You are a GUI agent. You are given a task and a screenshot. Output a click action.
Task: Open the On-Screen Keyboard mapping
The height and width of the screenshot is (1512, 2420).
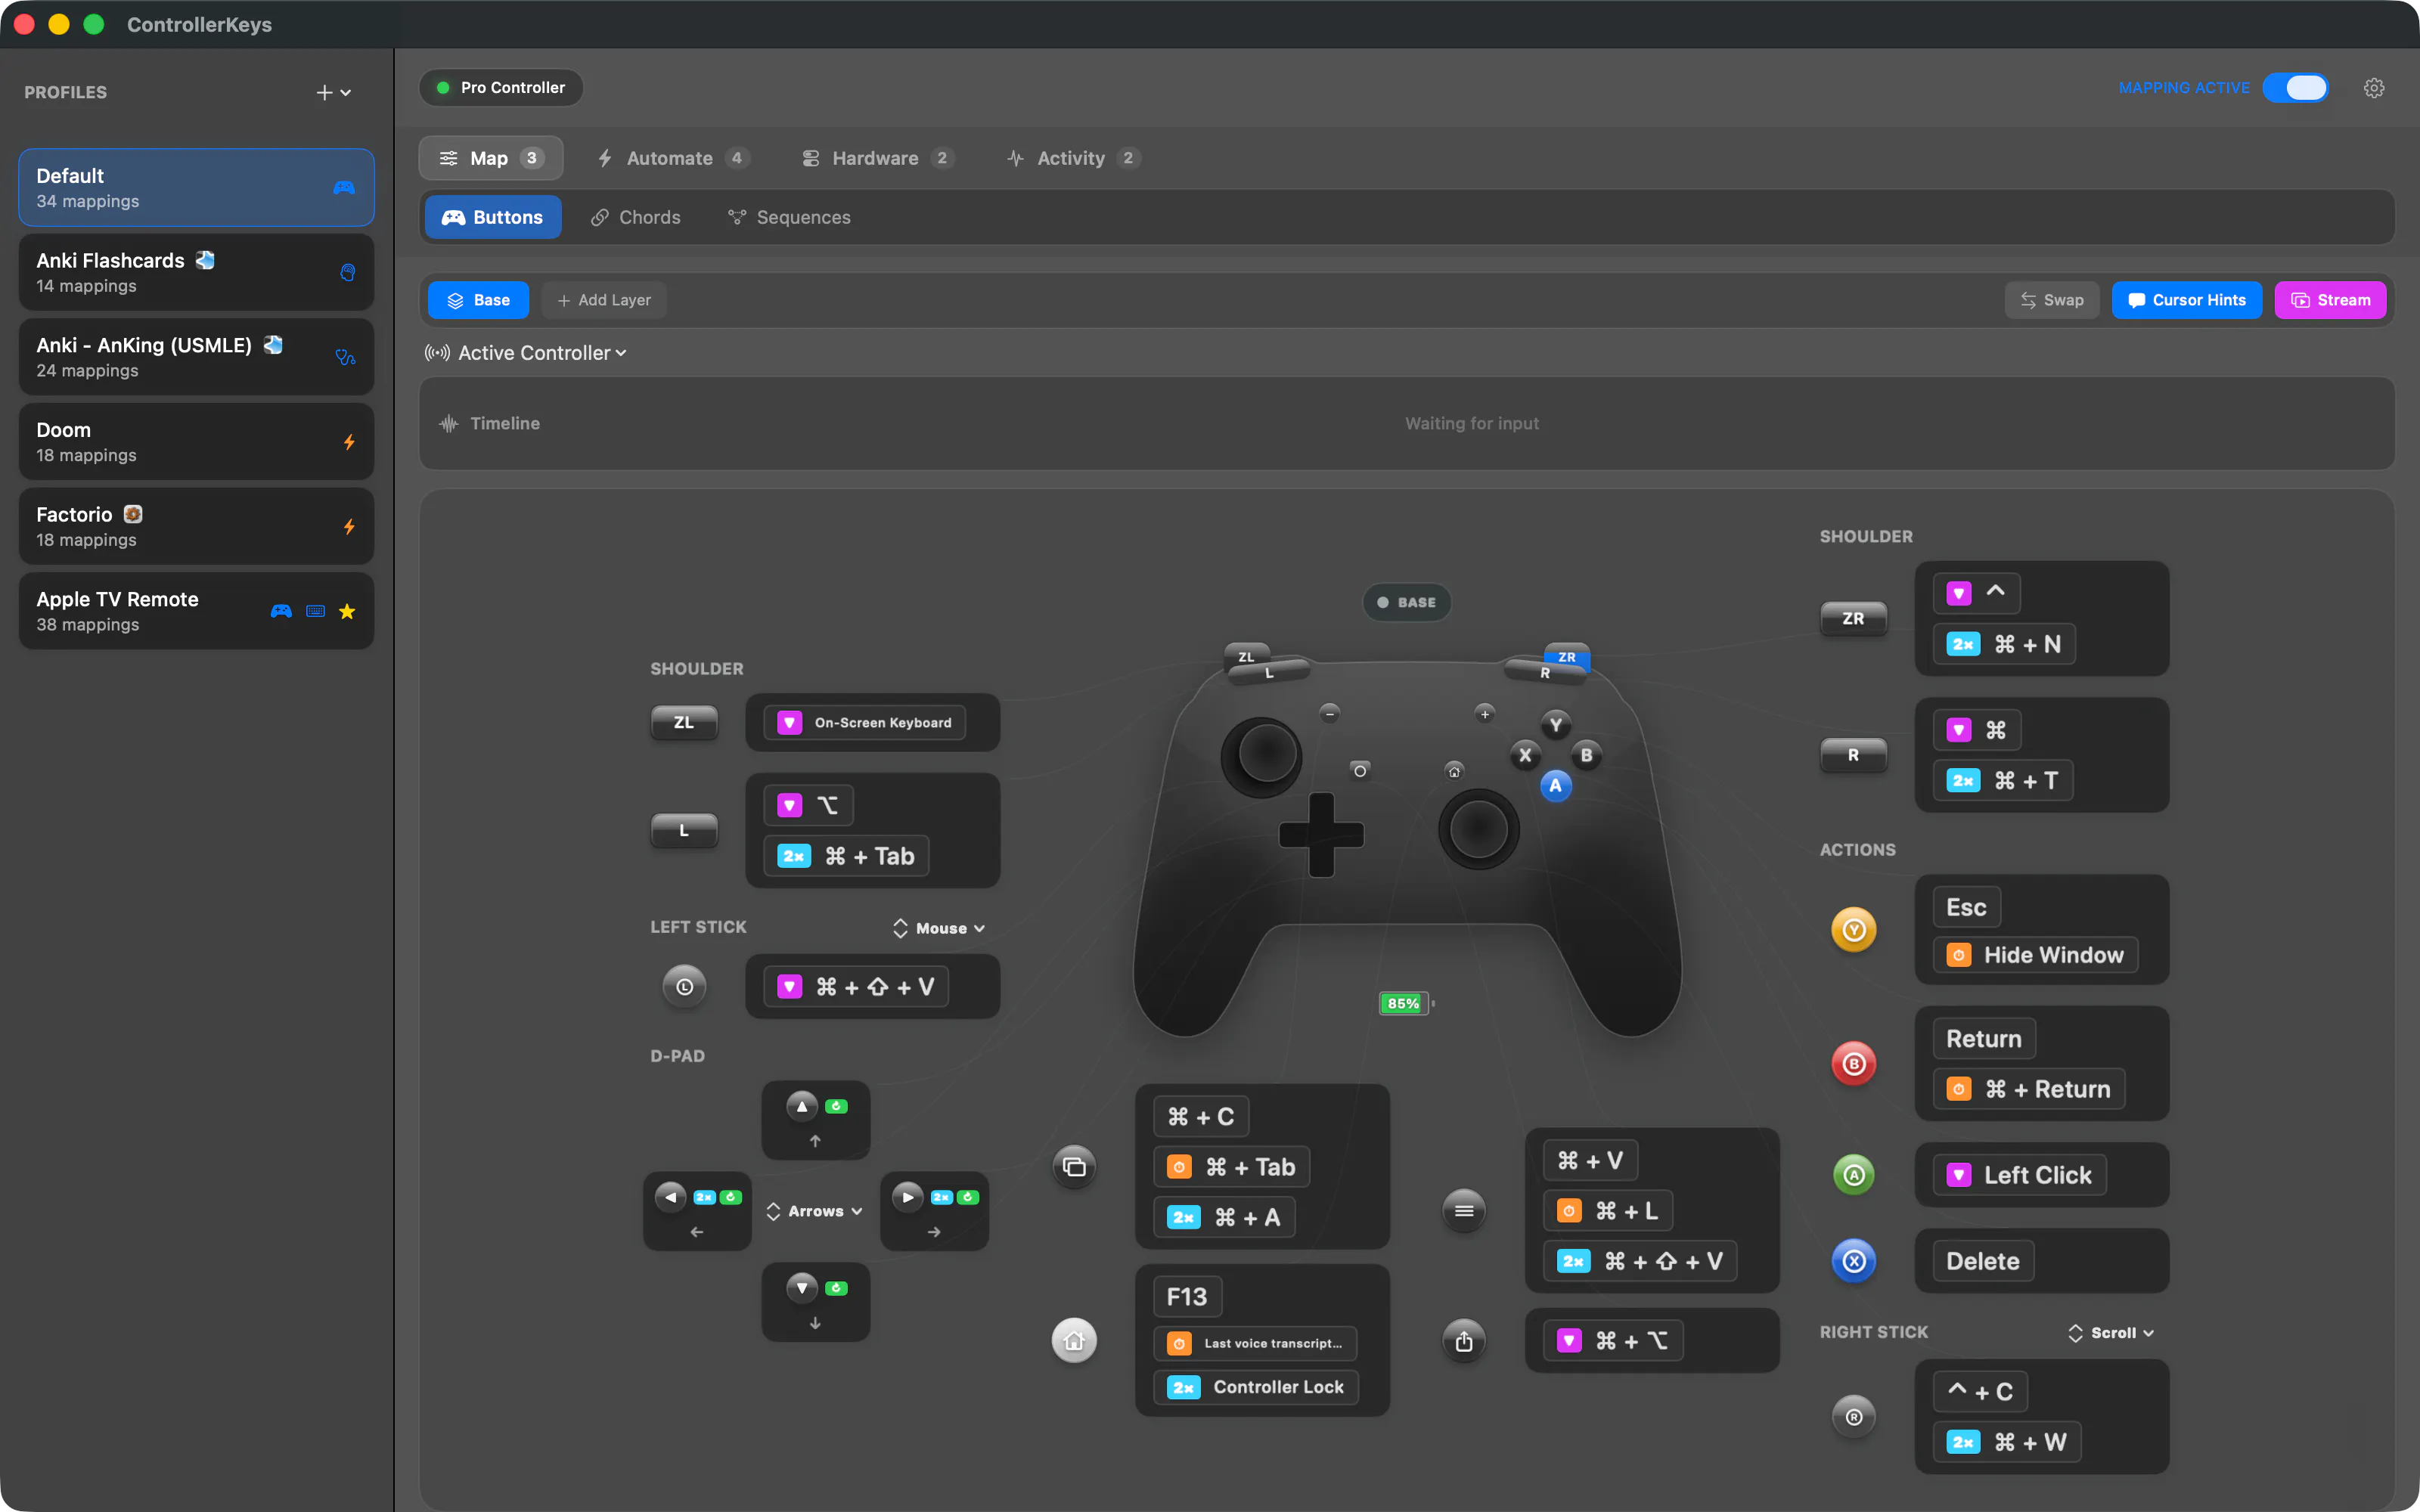865,722
